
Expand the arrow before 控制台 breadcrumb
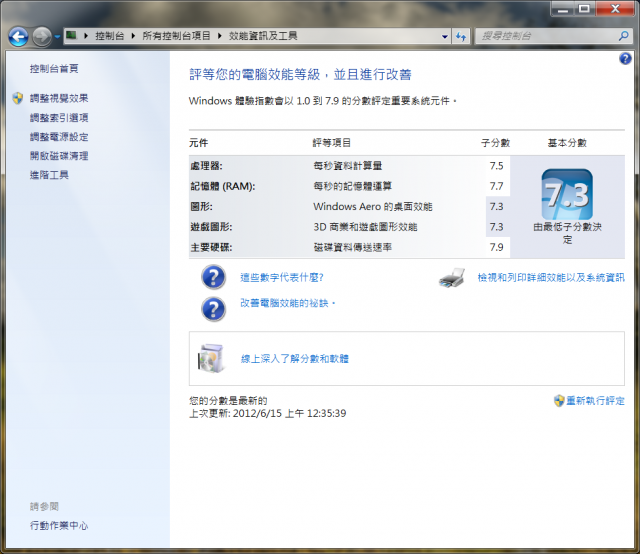pos(86,36)
